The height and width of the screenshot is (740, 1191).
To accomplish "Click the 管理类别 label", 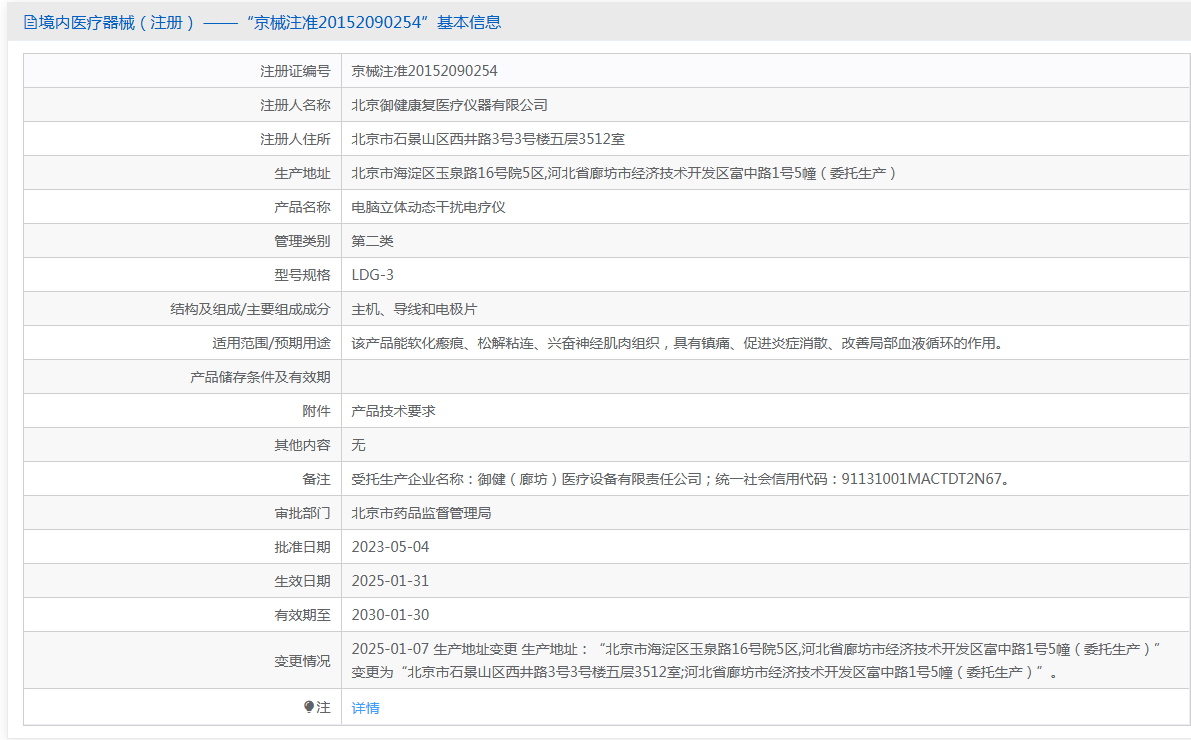I will [x=302, y=241].
